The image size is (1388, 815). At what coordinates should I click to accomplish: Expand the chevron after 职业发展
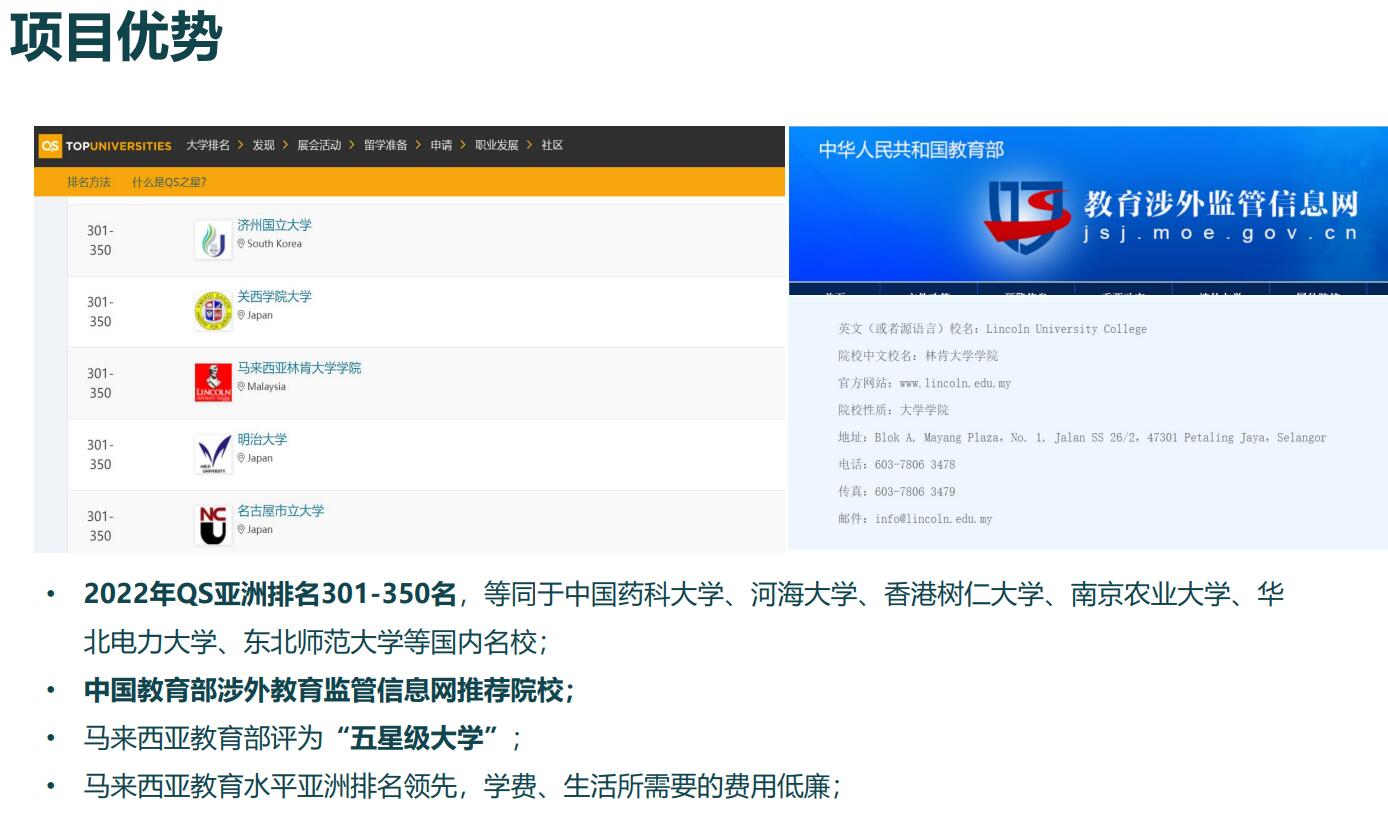click(x=530, y=146)
